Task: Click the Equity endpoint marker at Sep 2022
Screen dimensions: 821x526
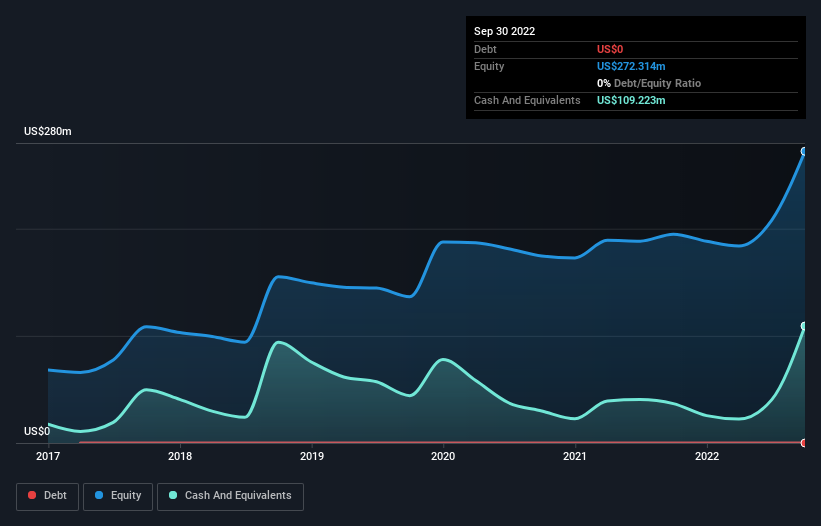Action: (x=804, y=151)
